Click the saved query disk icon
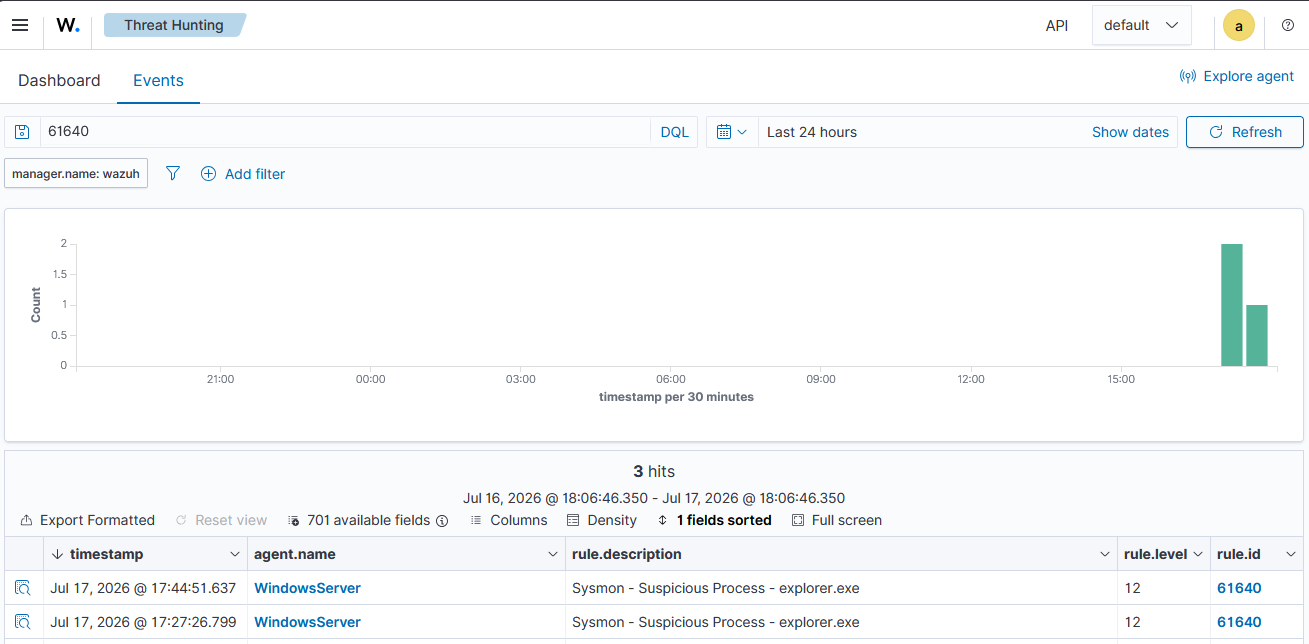The image size is (1309, 644). tap(22, 132)
